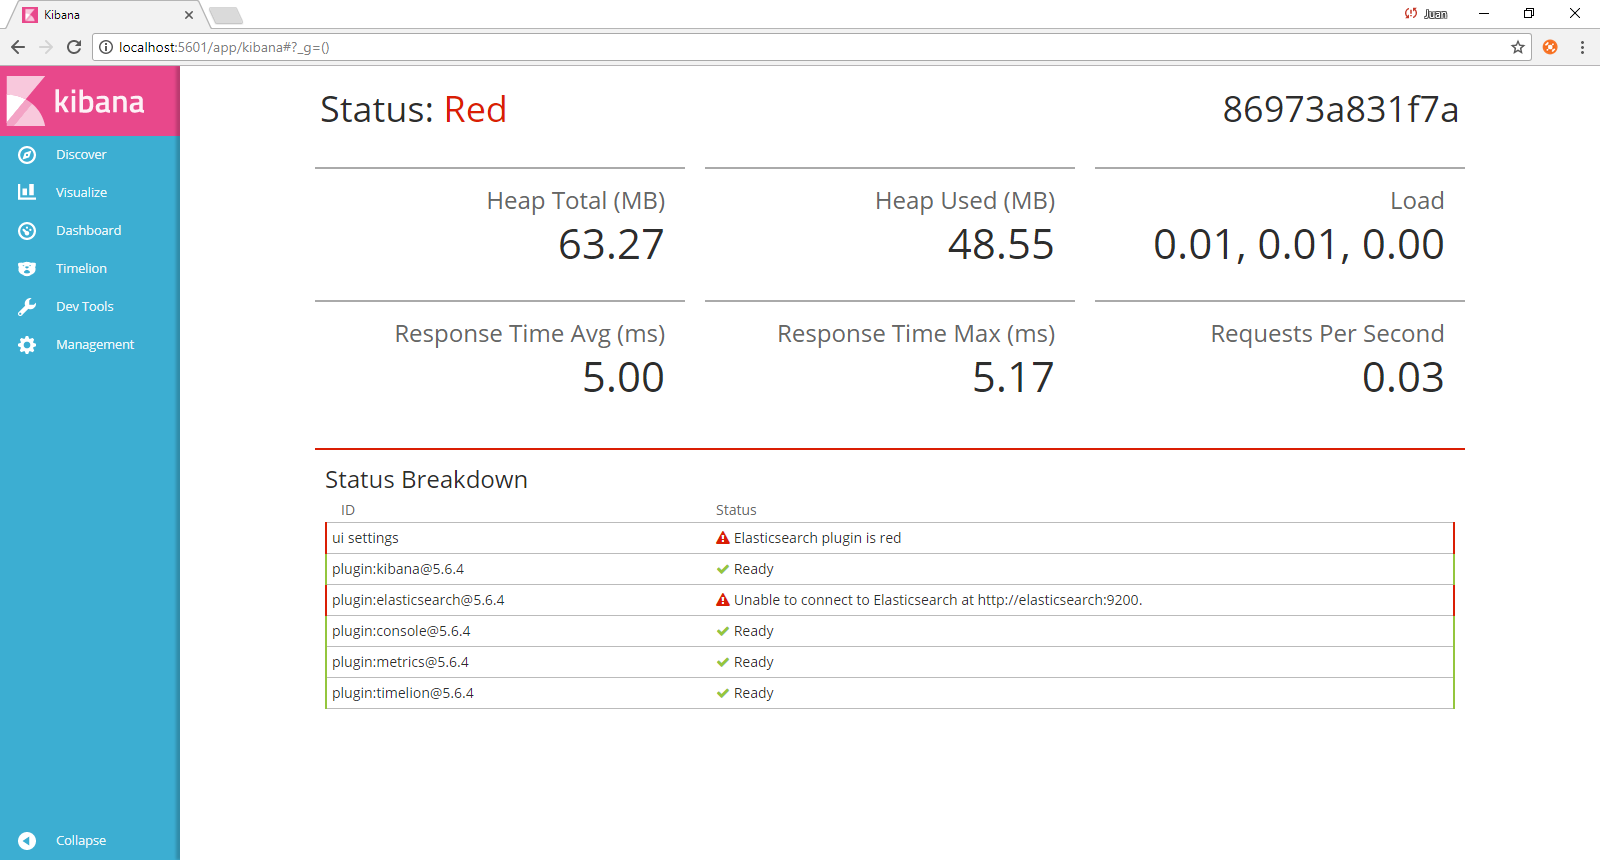The image size is (1600, 860).
Task: Go to Discover in the sidebar
Action: pyautogui.click(x=81, y=155)
